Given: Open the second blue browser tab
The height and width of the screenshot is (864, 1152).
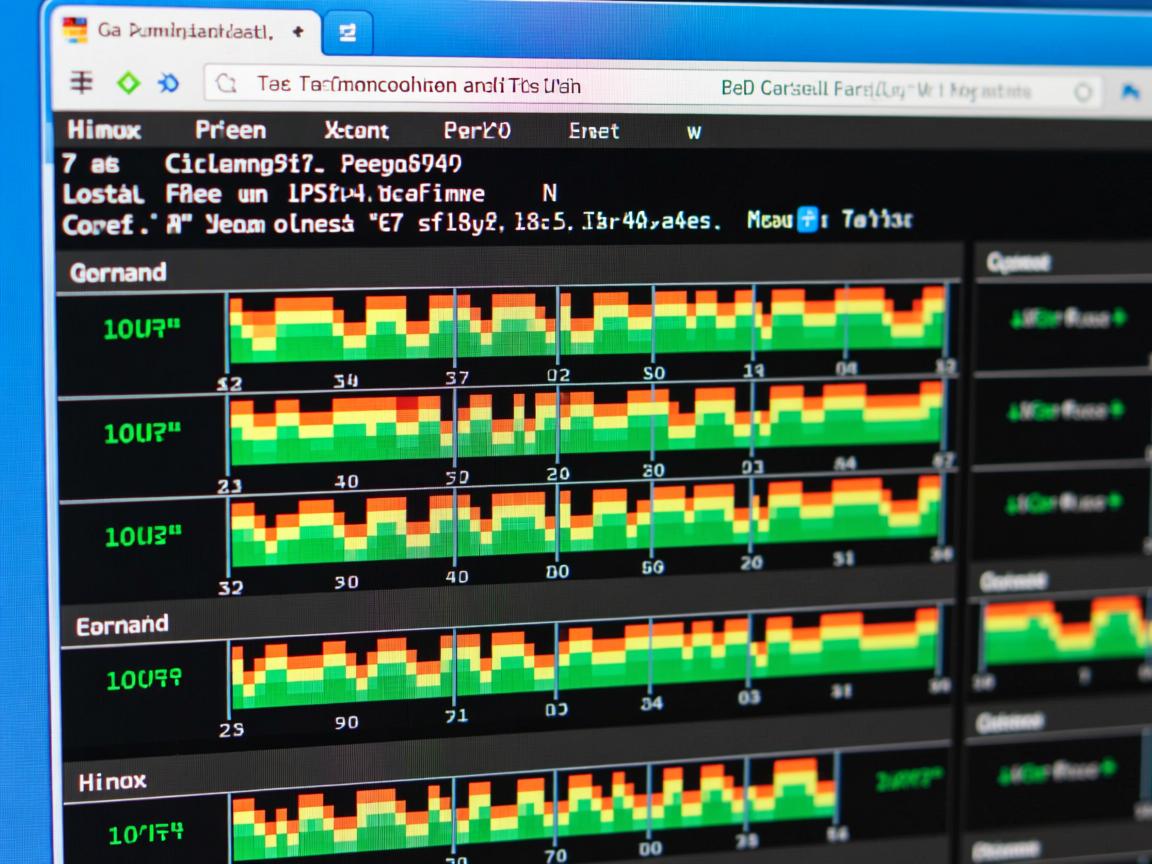Looking at the screenshot, I should click(347, 33).
